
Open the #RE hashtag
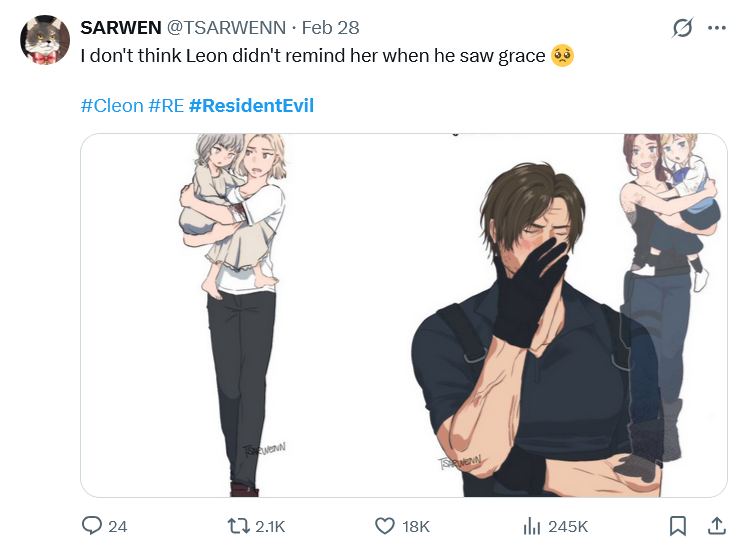tap(166, 105)
